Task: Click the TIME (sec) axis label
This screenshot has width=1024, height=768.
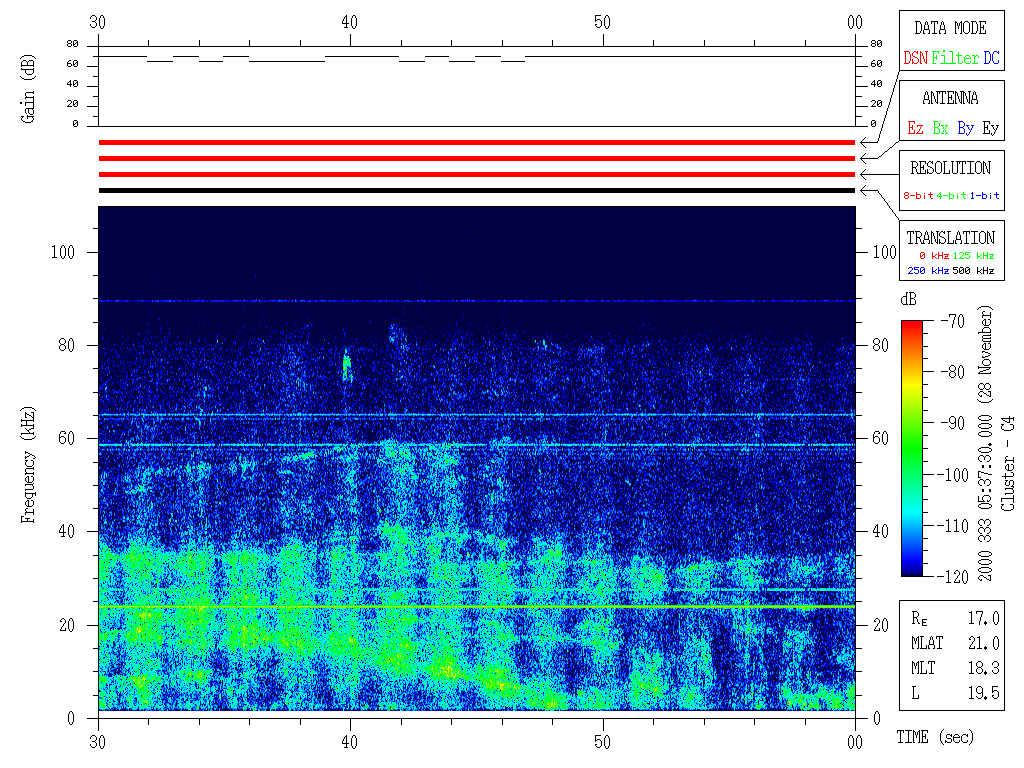Action: pos(933,738)
